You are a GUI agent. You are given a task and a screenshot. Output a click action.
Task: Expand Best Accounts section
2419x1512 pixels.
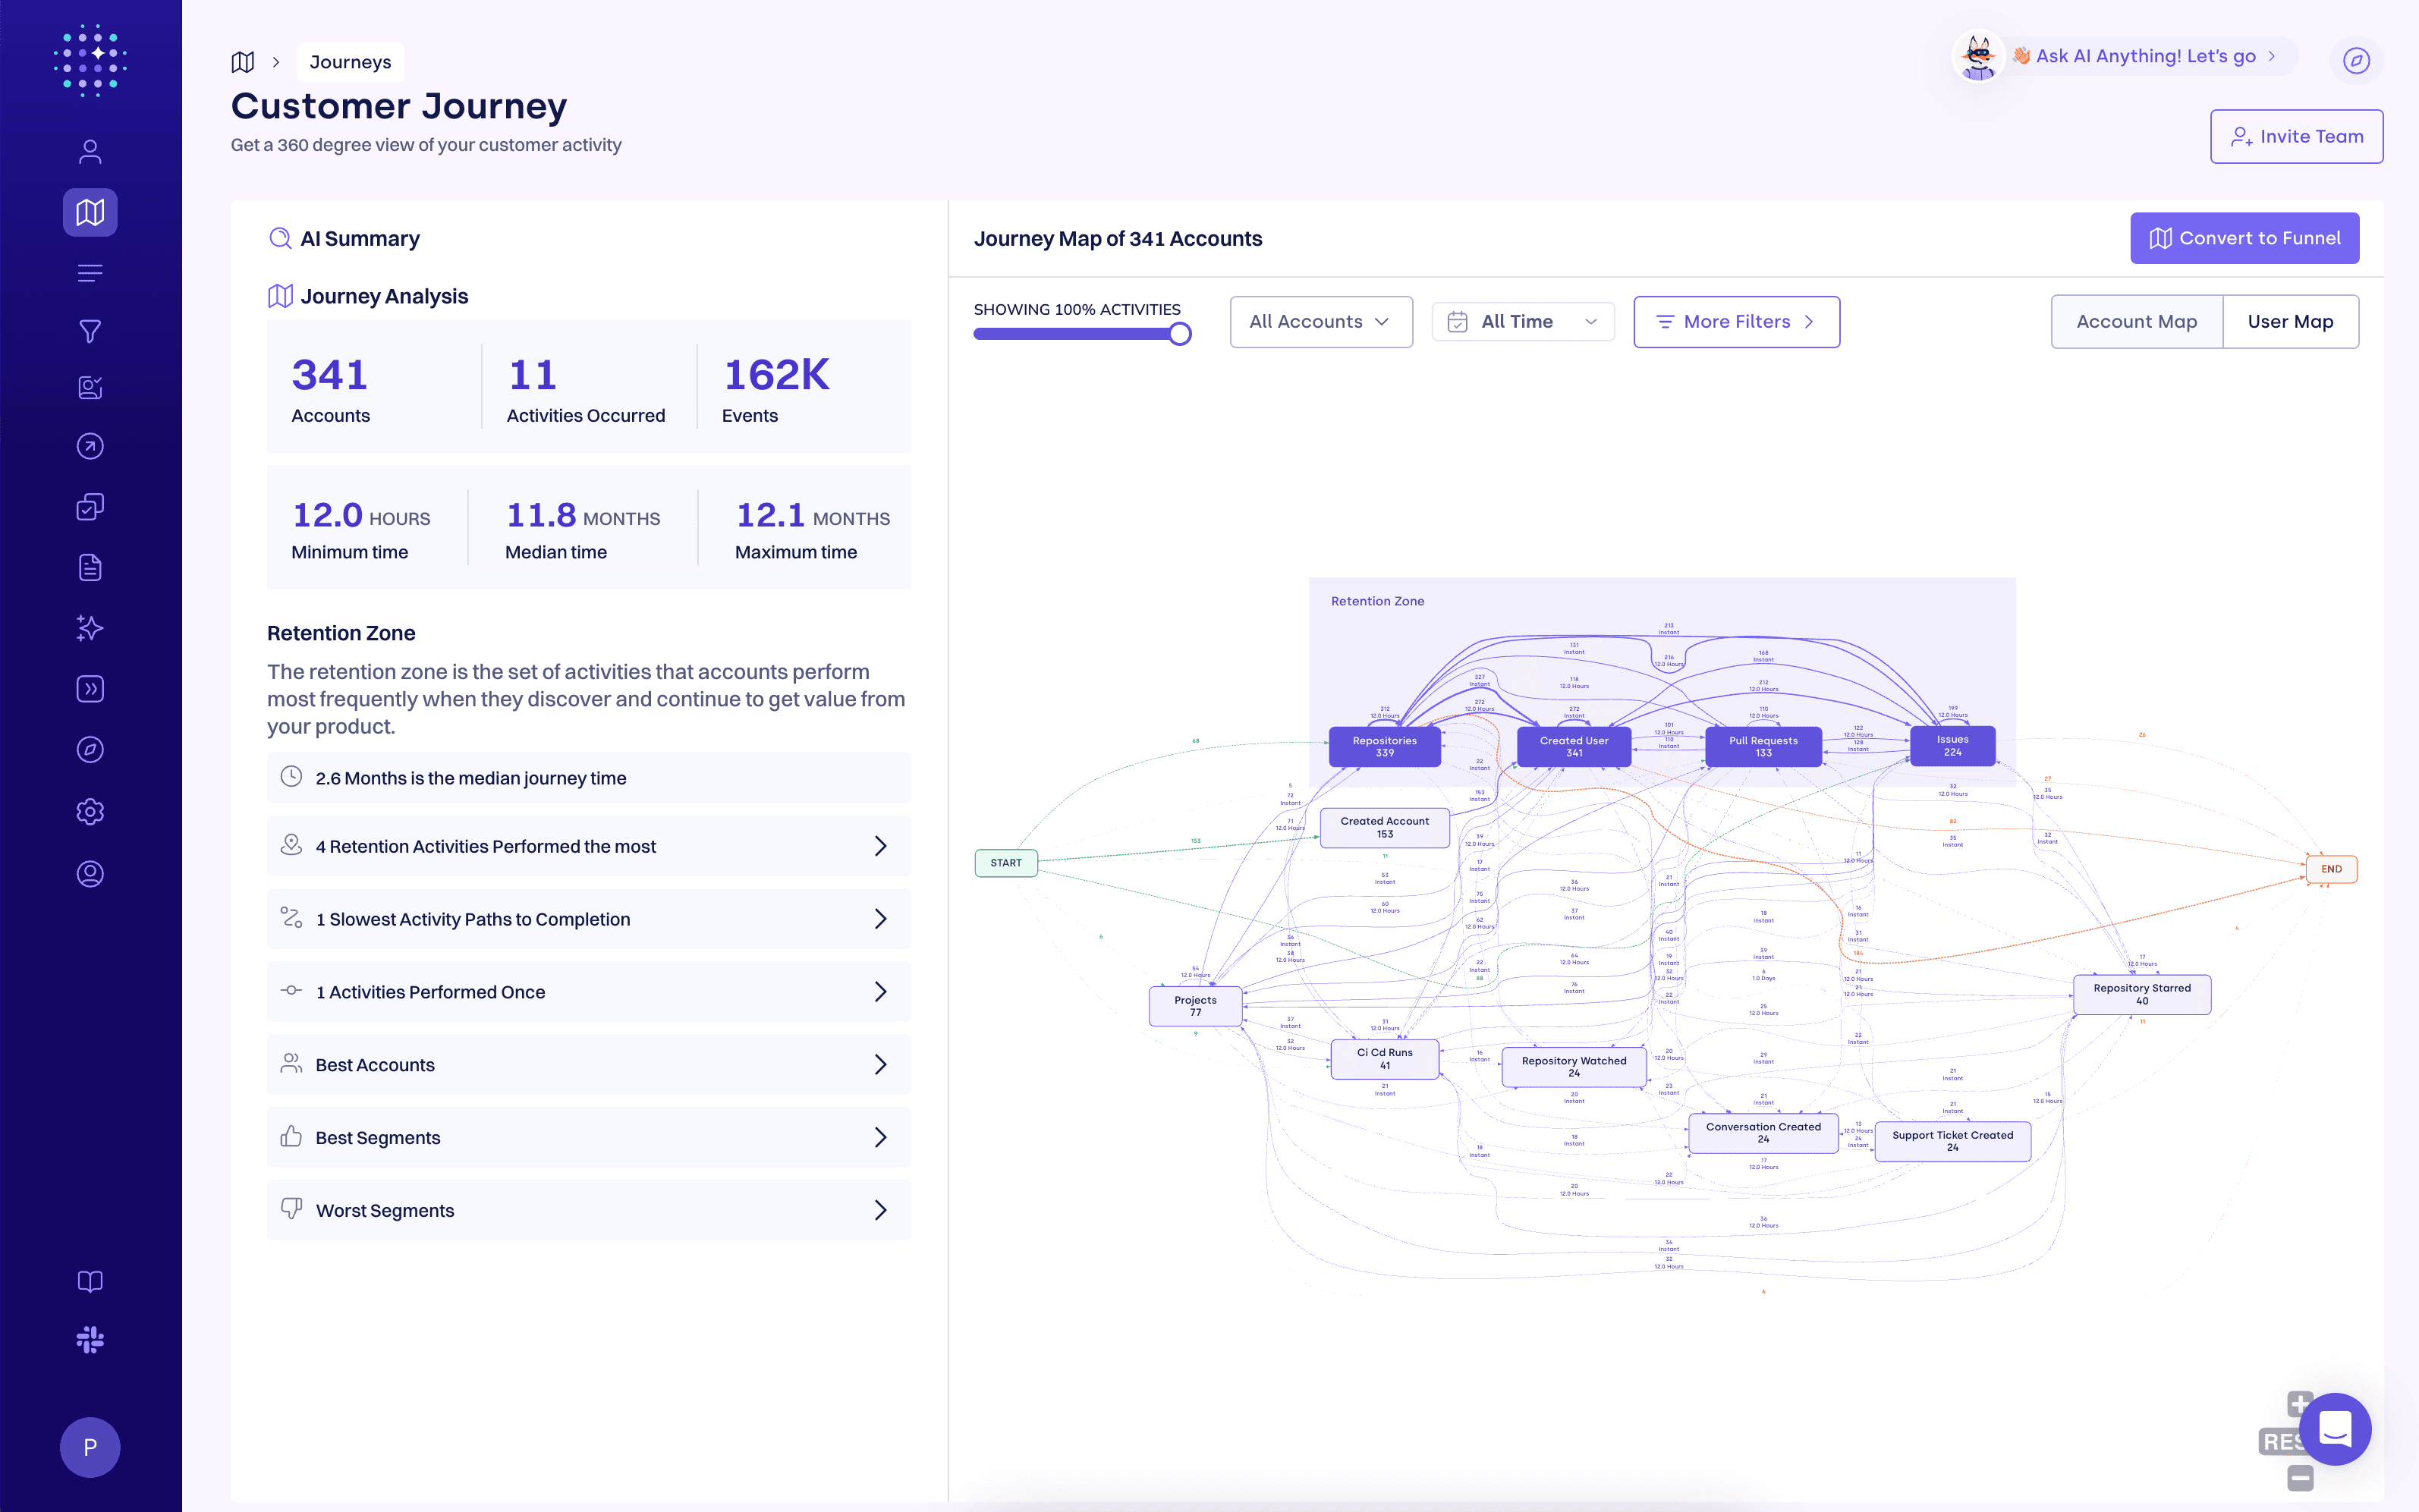588,1064
